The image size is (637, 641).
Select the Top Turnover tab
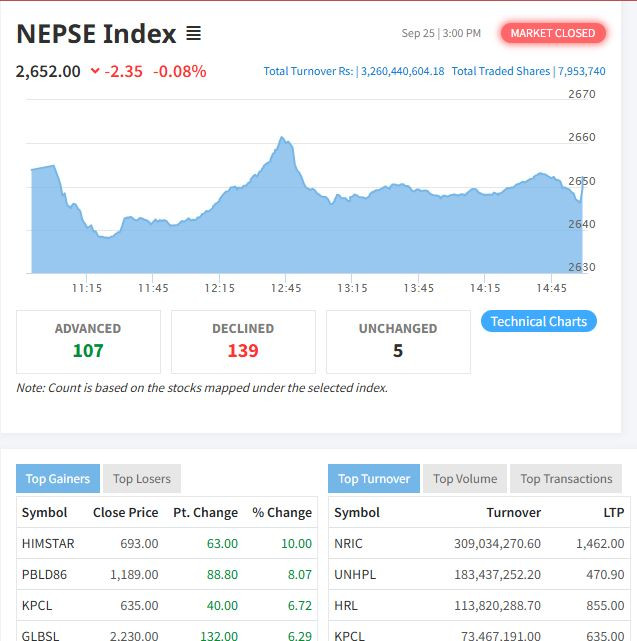click(374, 479)
